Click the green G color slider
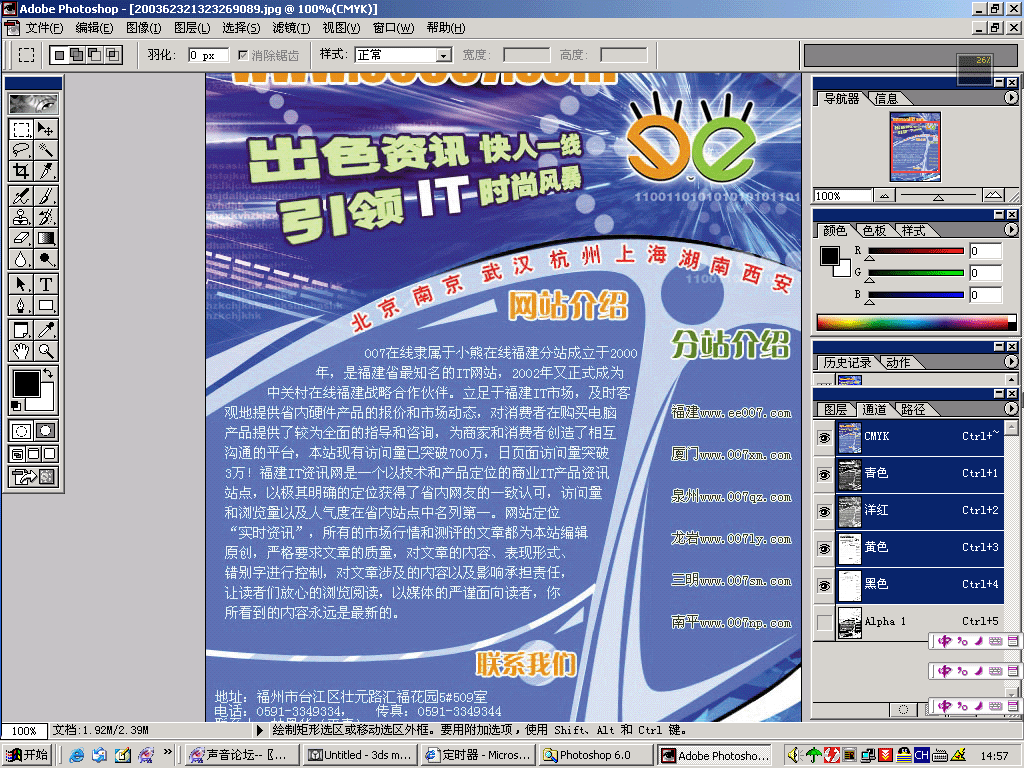Screen dimensions: 1024x768 pyautogui.click(x=916, y=273)
